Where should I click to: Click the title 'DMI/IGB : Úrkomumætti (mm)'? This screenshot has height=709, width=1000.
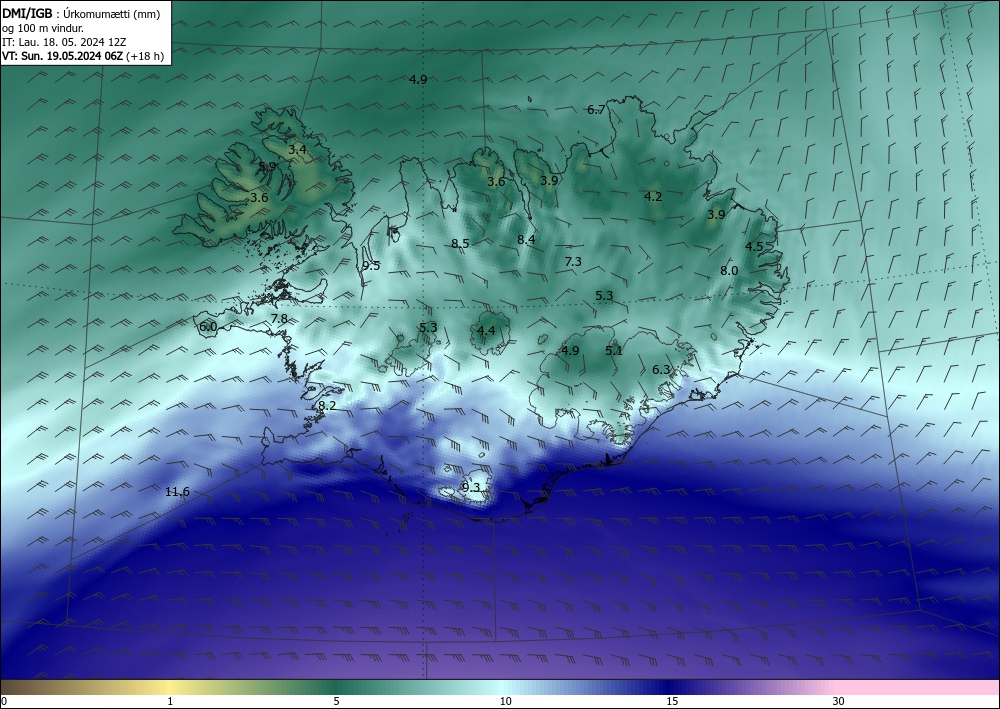[x=81, y=14]
